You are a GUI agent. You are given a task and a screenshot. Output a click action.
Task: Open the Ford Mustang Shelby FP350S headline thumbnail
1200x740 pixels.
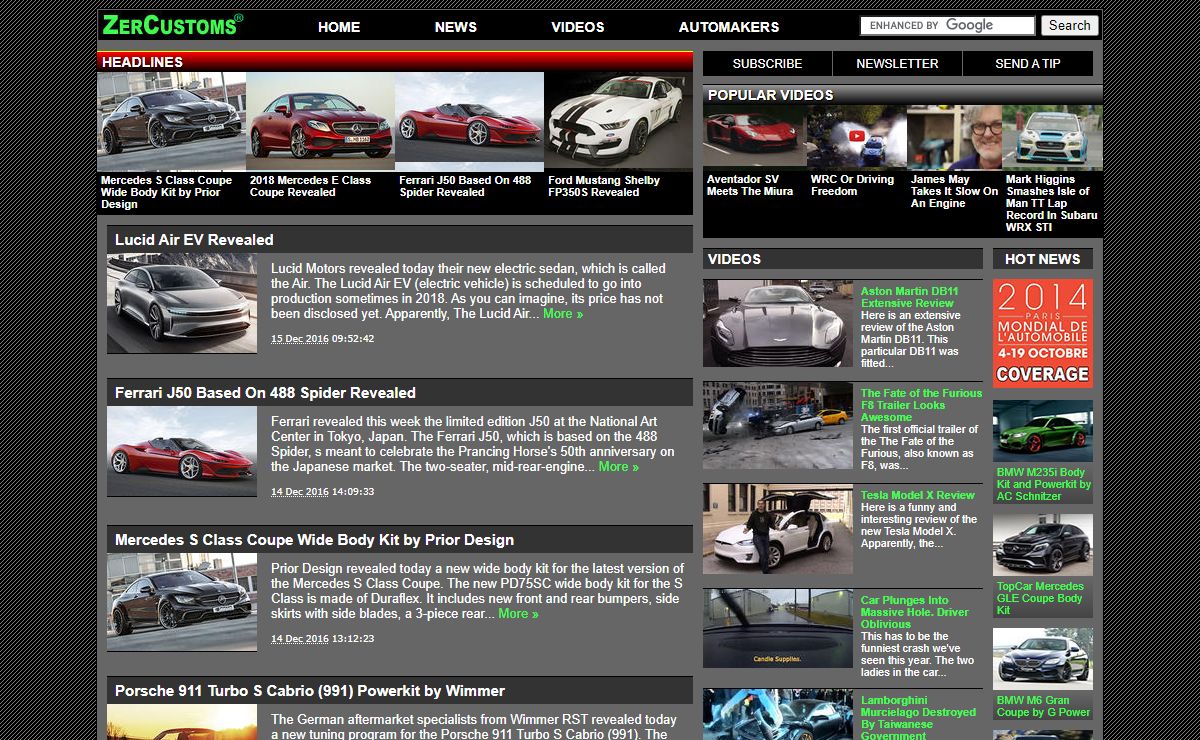pos(618,122)
